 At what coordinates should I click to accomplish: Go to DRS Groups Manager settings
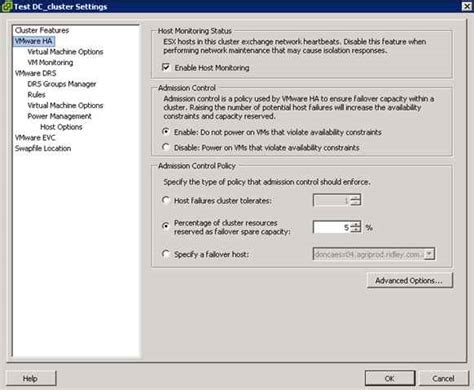[x=62, y=84]
